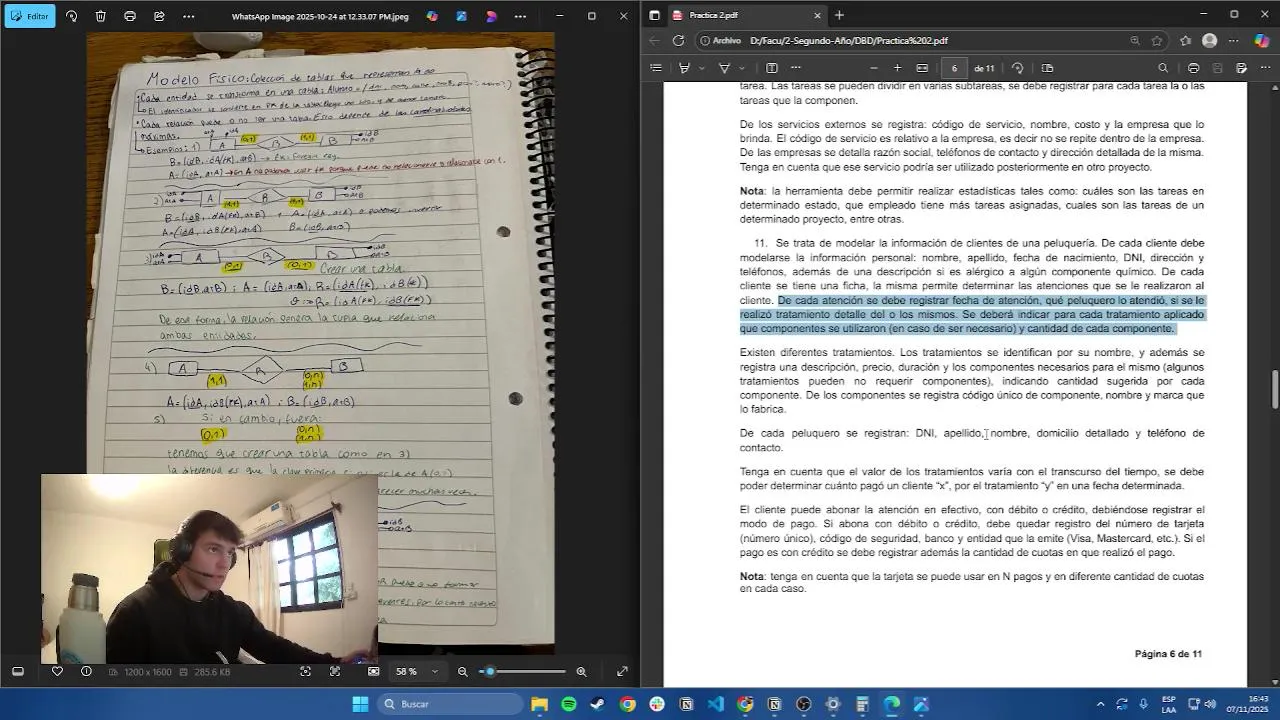Toggle actual size view icon in Photos
This screenshot has width=1280, height=720.
[374, 671]
